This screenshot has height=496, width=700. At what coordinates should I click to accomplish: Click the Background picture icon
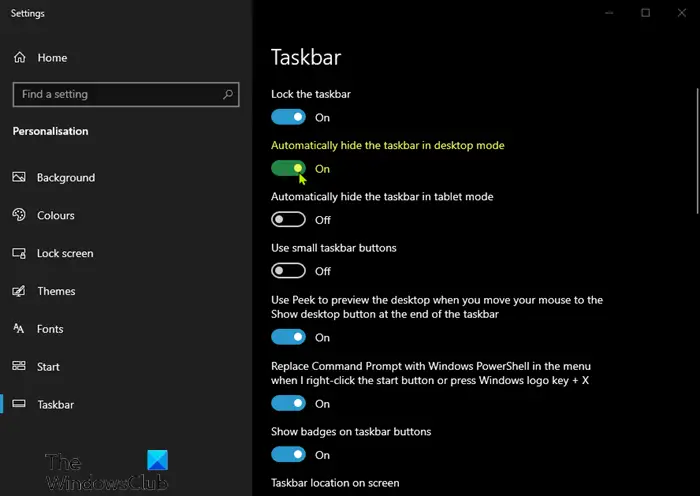[19, 177]
